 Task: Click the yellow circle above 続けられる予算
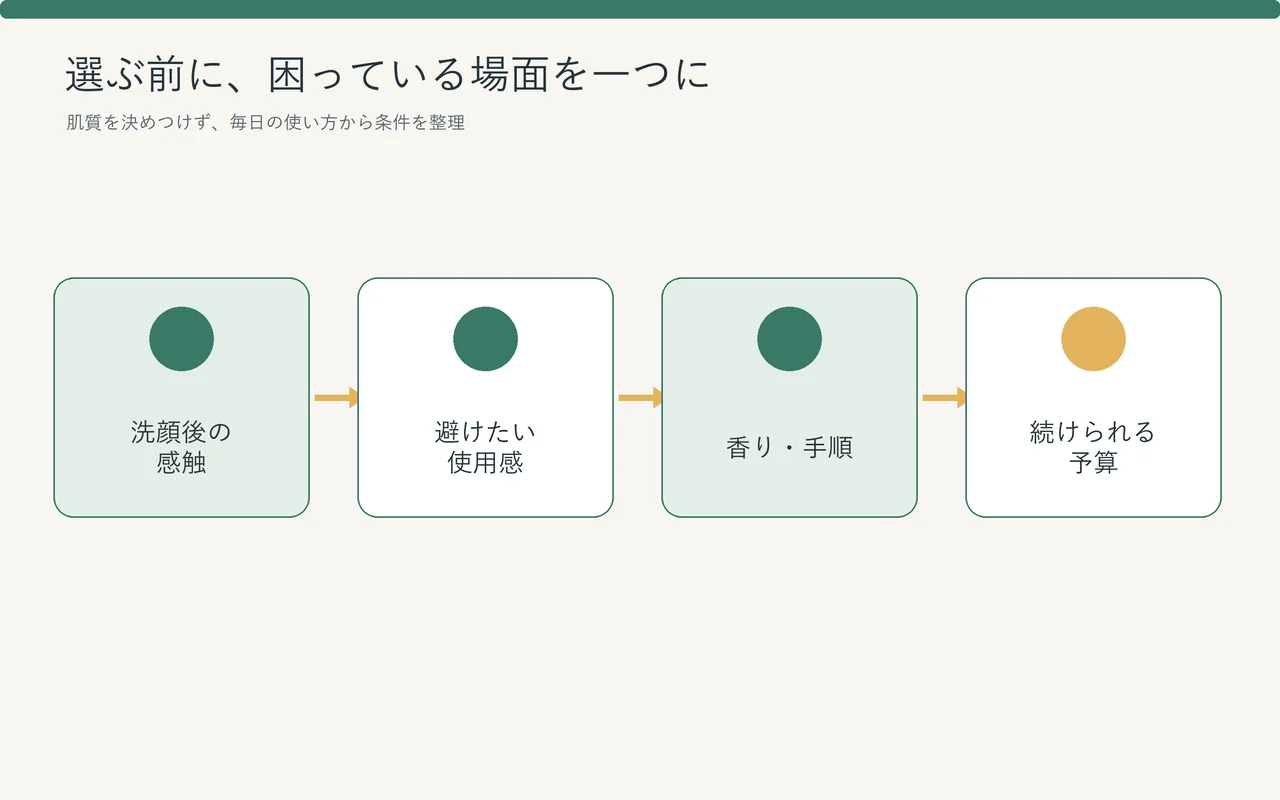coord(1093,339)
